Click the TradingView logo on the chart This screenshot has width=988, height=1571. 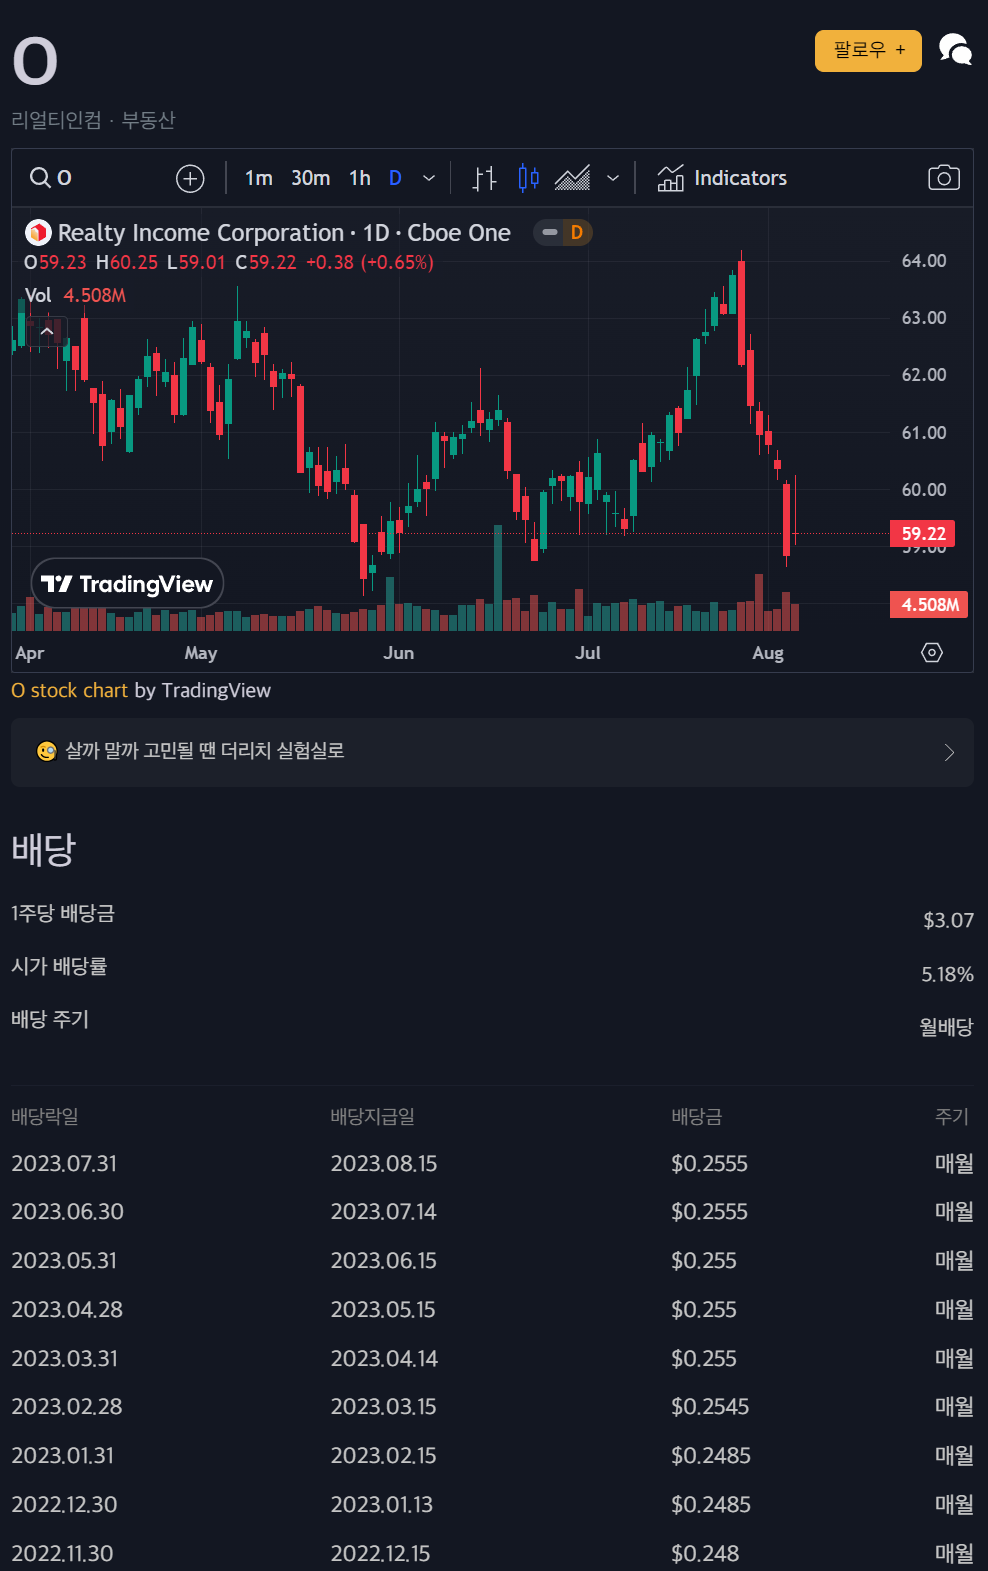(127, 583)
